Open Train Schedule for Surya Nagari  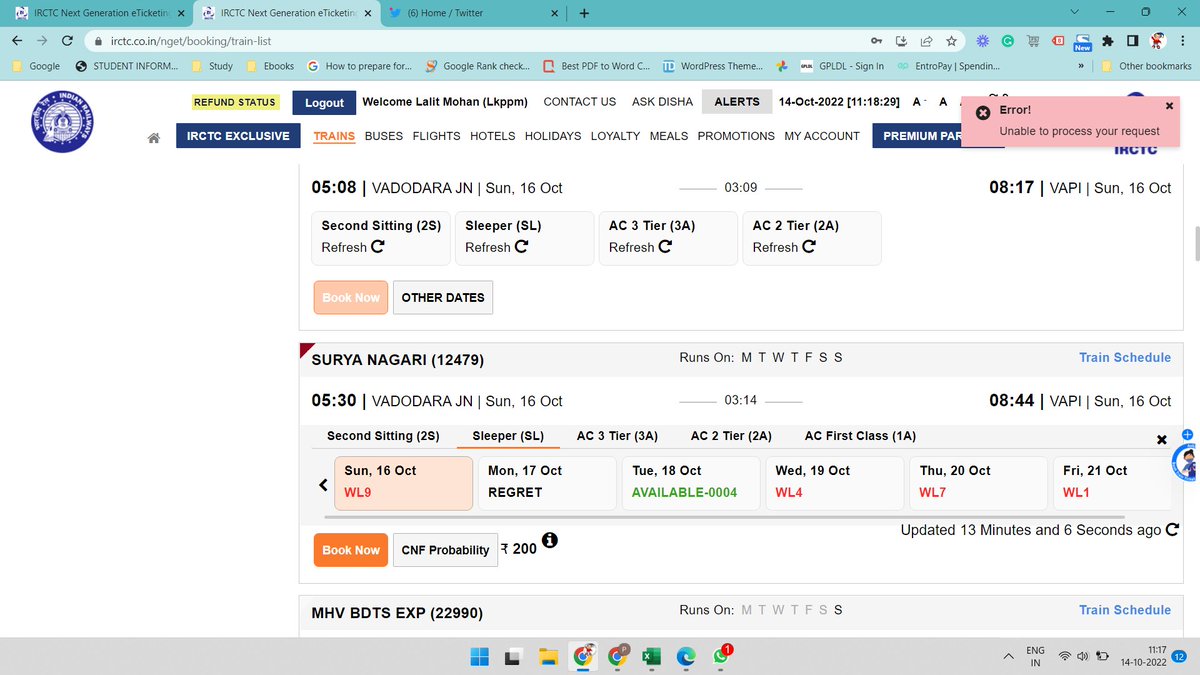(1125, 357)
